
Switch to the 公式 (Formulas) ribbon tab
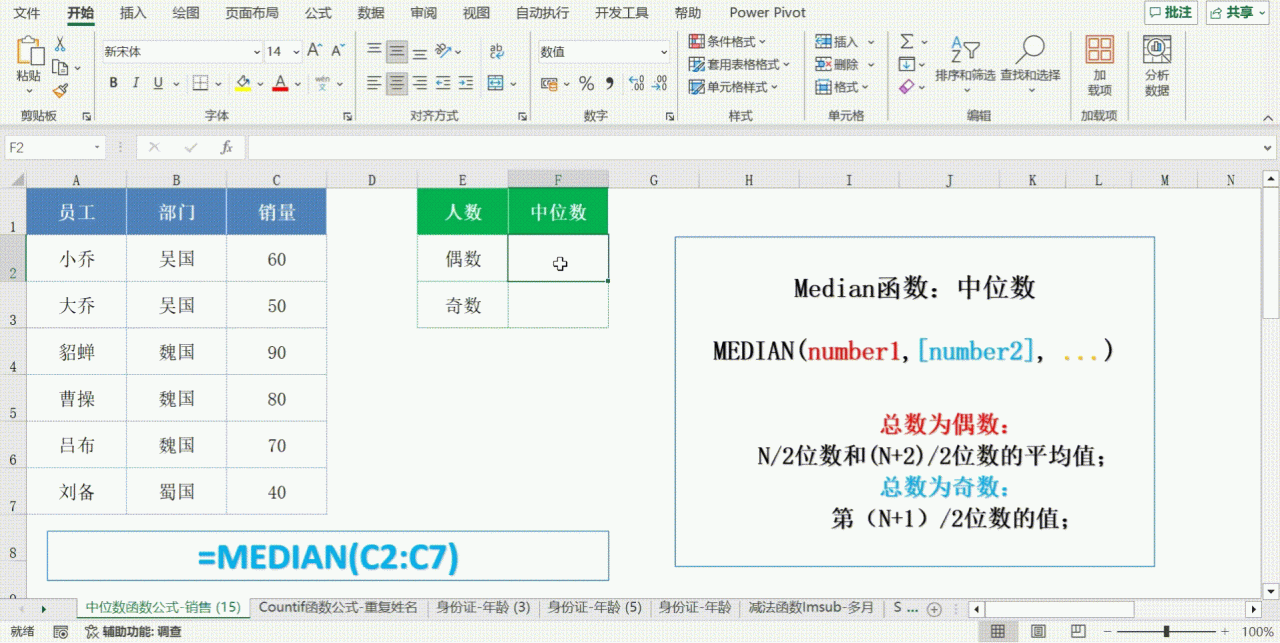click(318, 13)
